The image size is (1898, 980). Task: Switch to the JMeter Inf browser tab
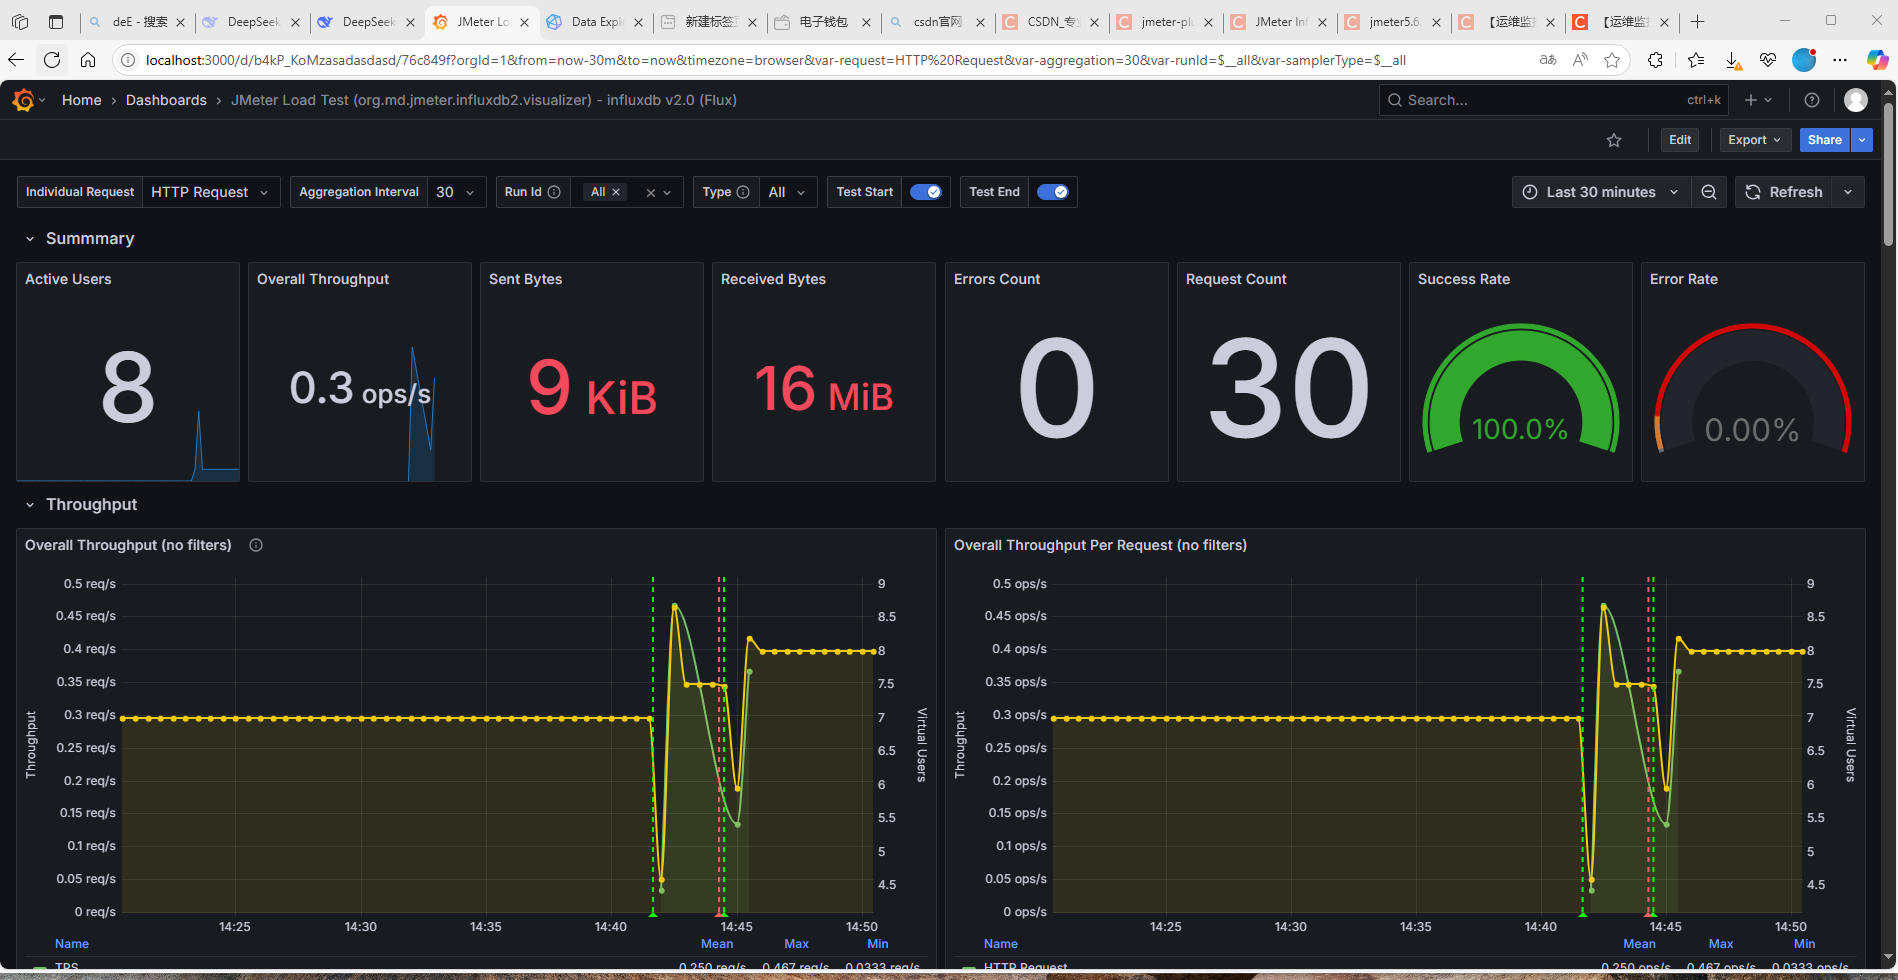(x=1277, y=21)
